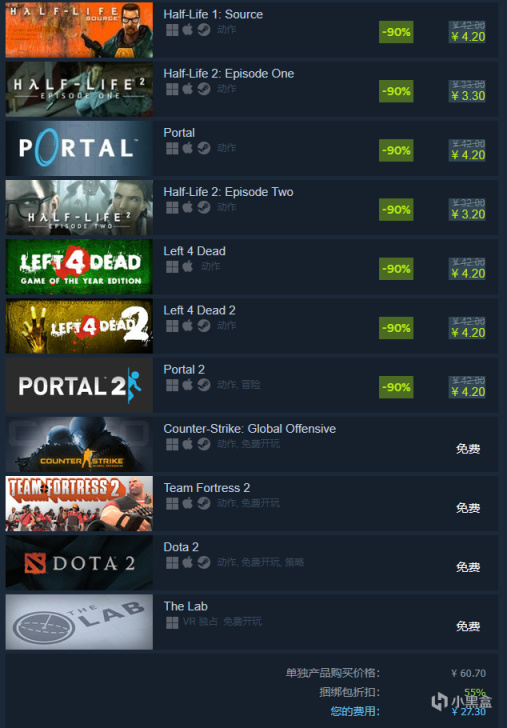507x728 pixels.
Task: Open the Left 4 Dead 2 banner image
Action: [x=79, y=326]
